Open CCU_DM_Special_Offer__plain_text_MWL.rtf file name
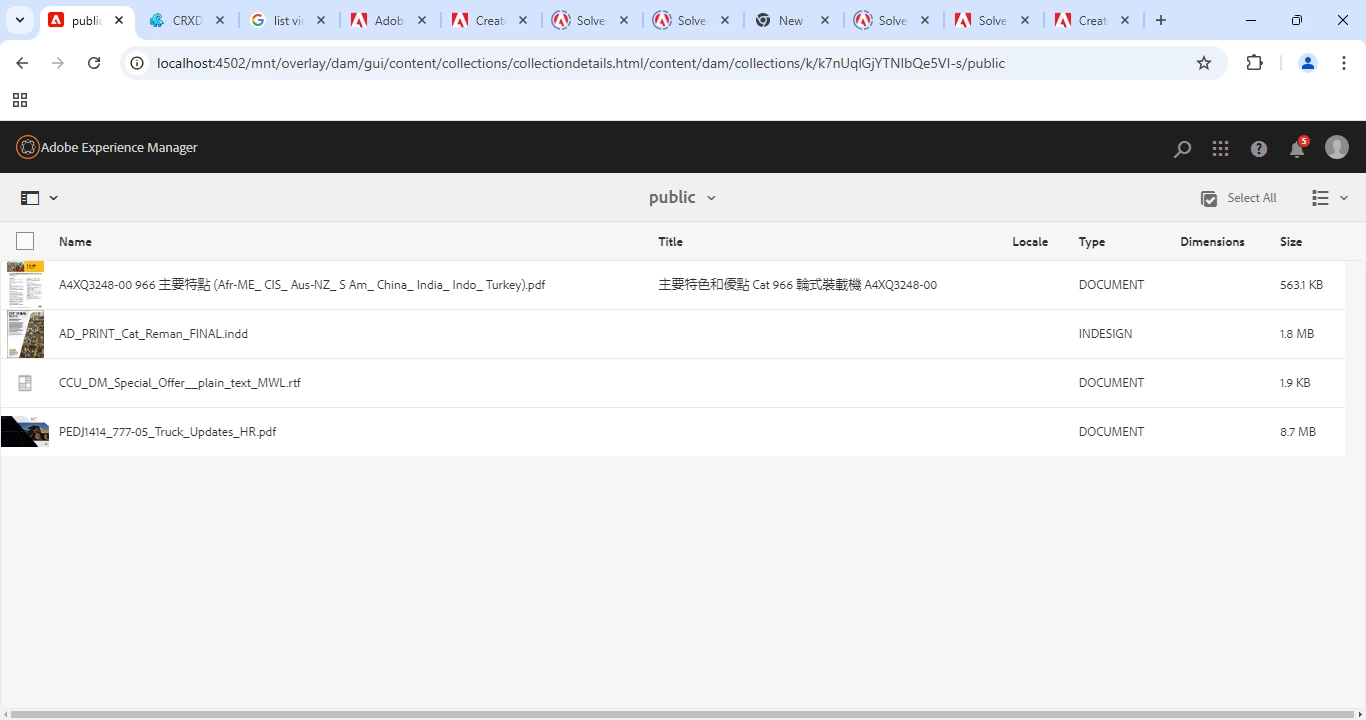 click(x=180, y=383)
